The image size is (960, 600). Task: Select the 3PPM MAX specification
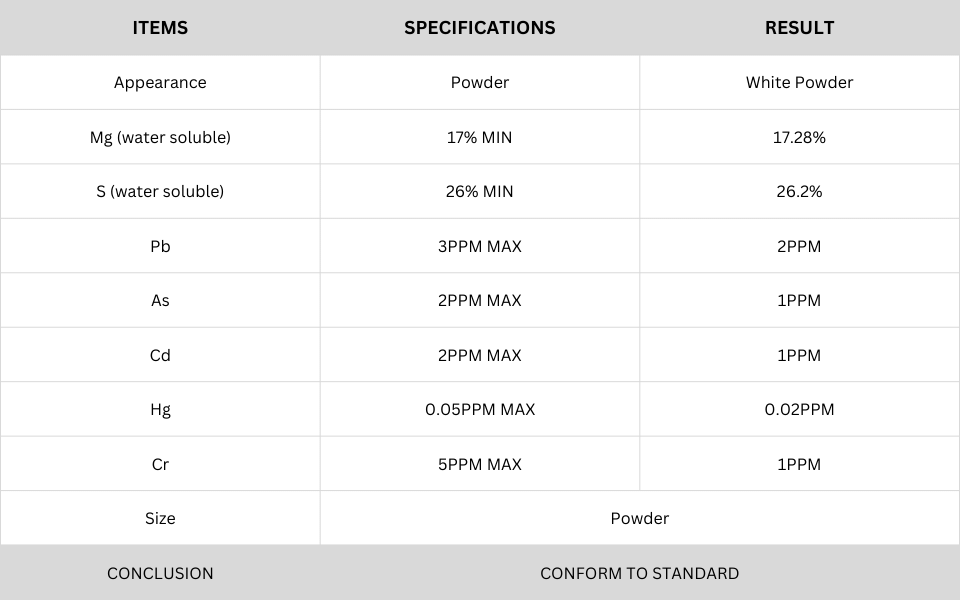pyautogui.click(x=480, y=246)
